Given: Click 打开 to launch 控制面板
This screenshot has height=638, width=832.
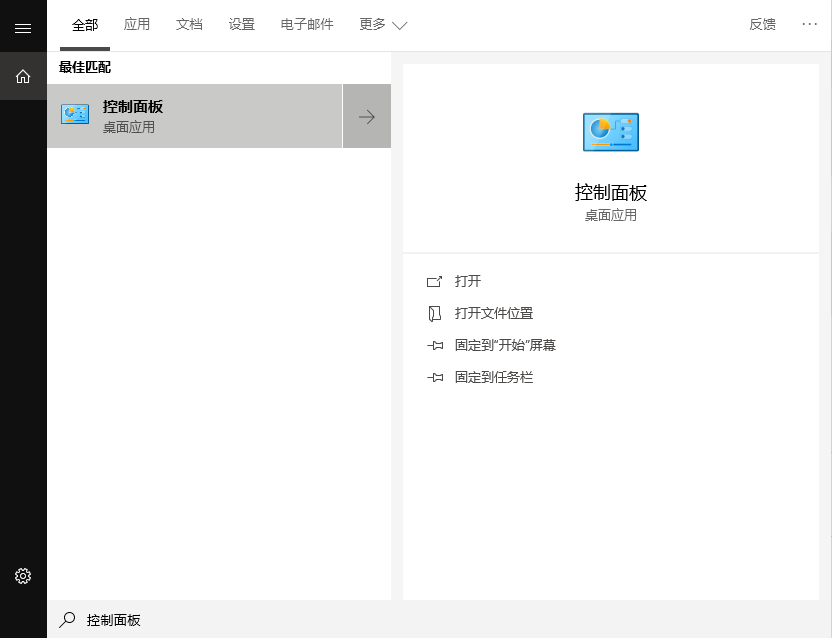Looking at the screenshot, I should click(x=467, y=281).
